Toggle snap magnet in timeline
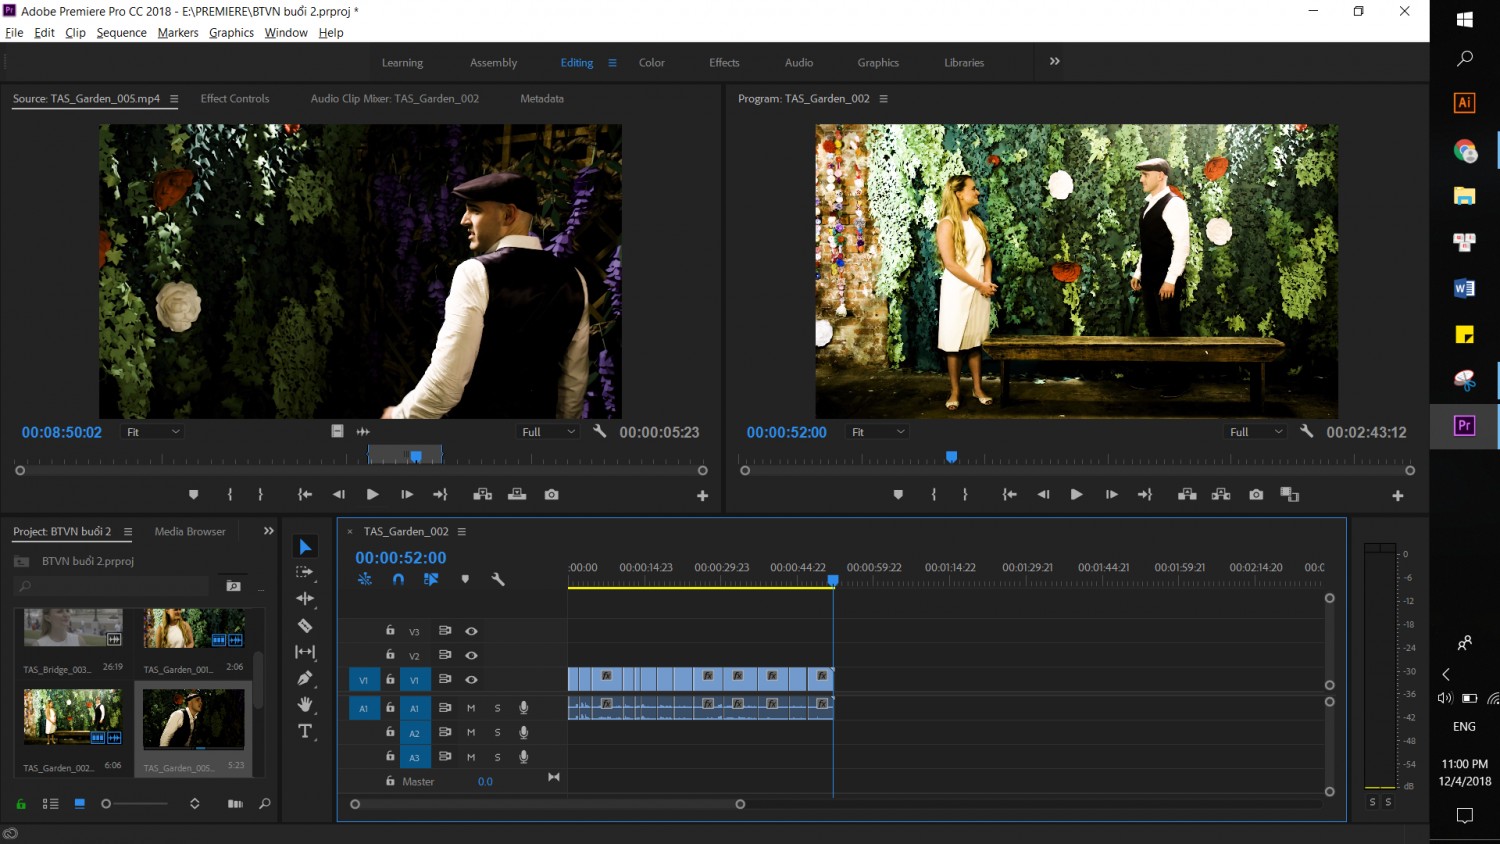 point(398,579)
